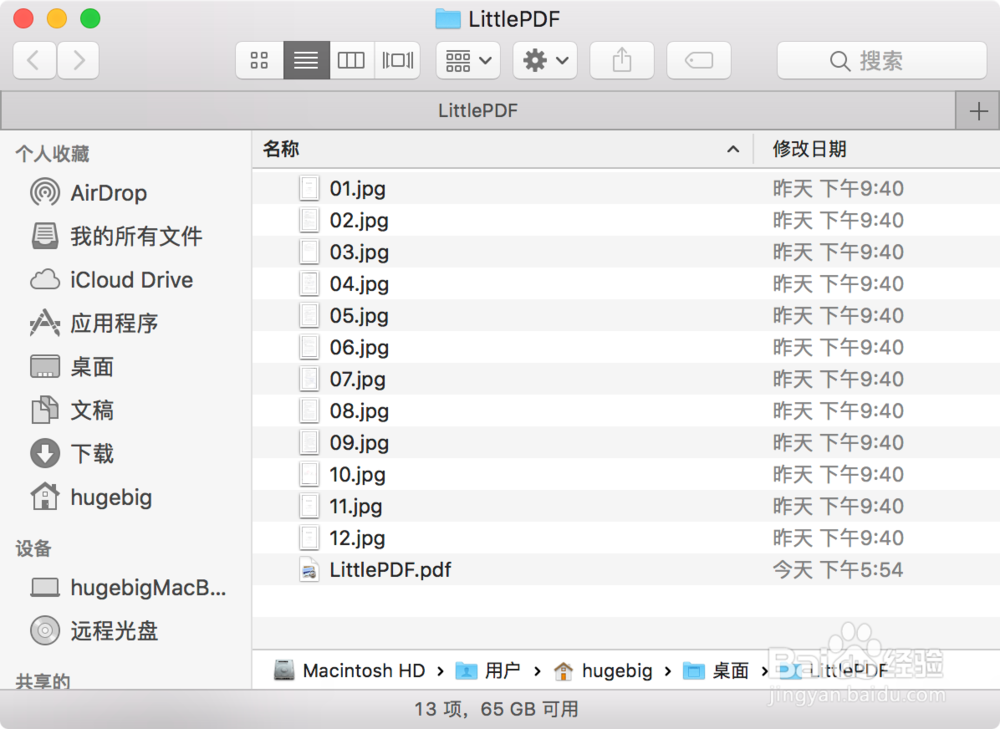Switch to the LittlePDF tab

[x=478, y=110]
